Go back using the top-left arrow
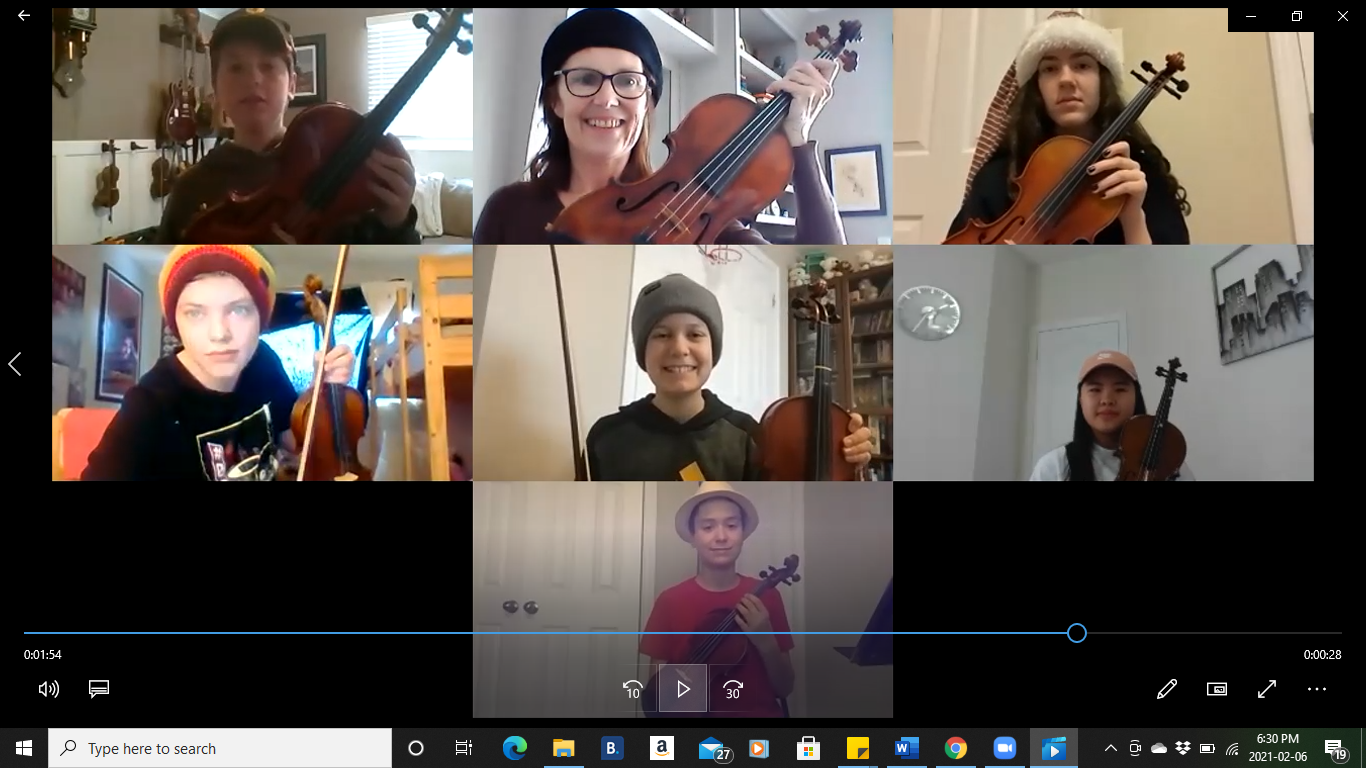Screen dimensions: 1366x768 point(24,16)
